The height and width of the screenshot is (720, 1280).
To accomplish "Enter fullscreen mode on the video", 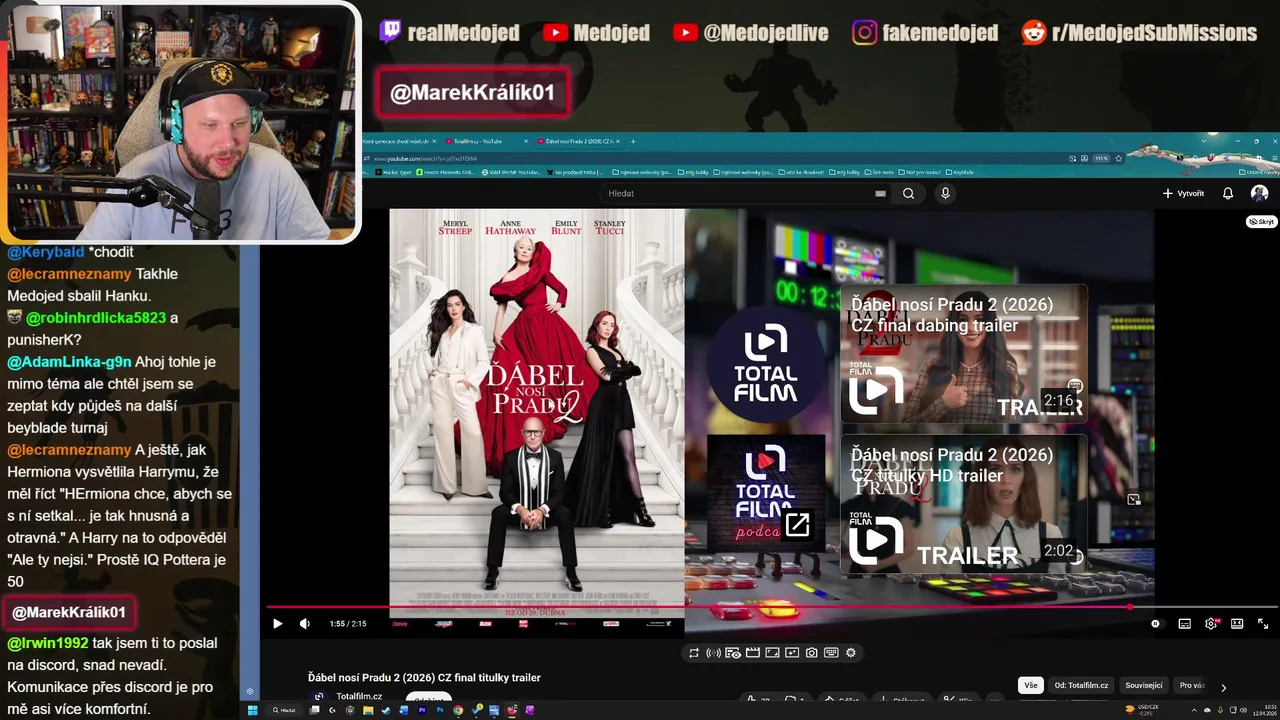I will point(1263,624).
